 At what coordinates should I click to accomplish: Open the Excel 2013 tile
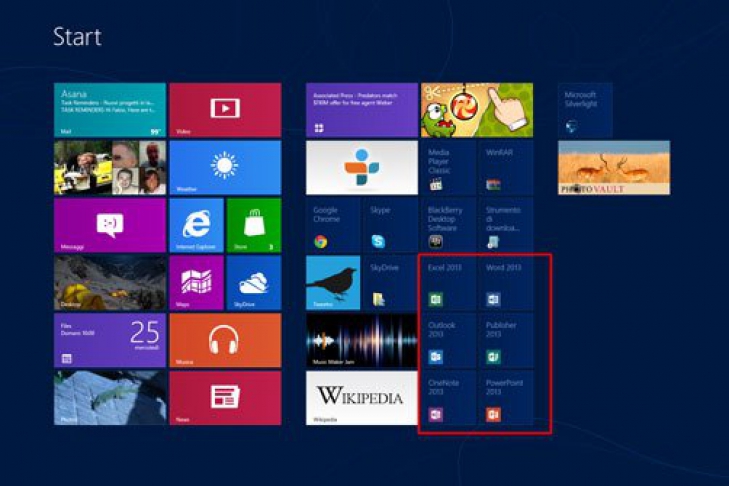(448, 283)
